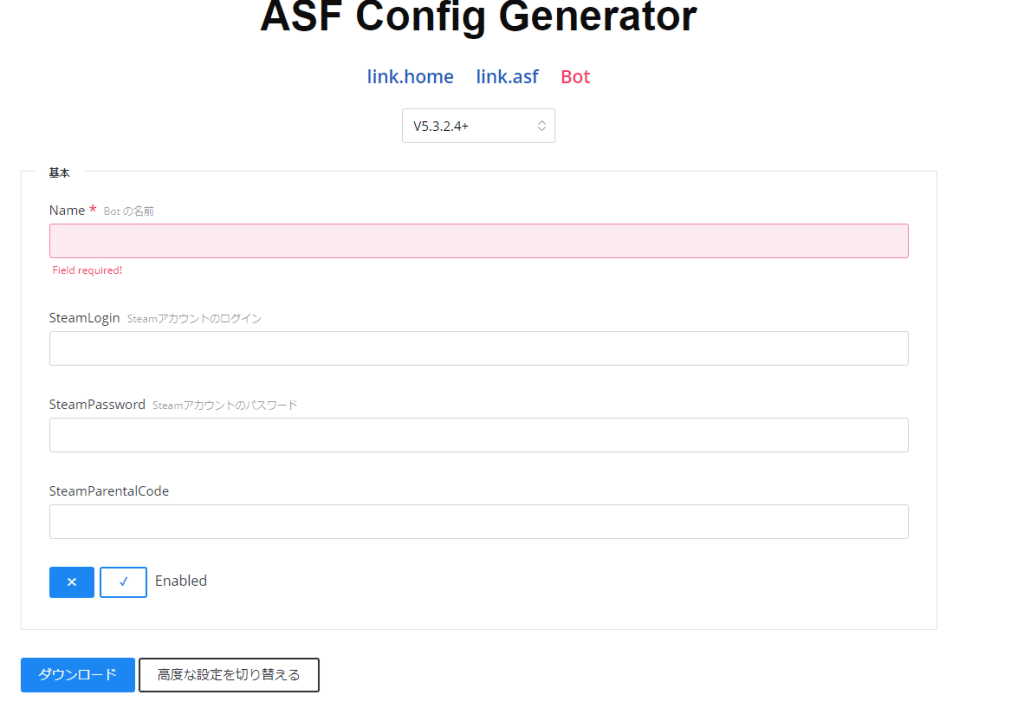Open the ASF version dropdown showing V5.3.2.4+
The height and width of the screenshot is (721, 1024).
pos(478,125)
